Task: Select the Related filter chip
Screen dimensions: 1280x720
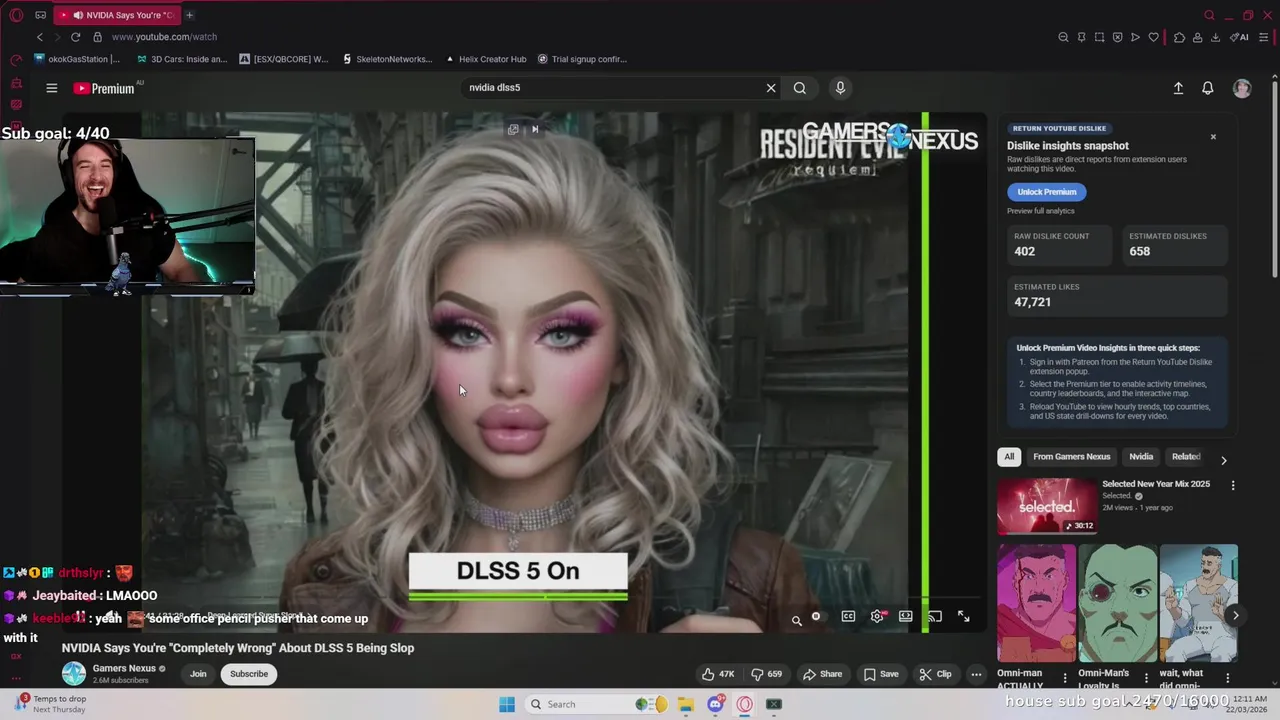Action: (x=1186, y=457)
